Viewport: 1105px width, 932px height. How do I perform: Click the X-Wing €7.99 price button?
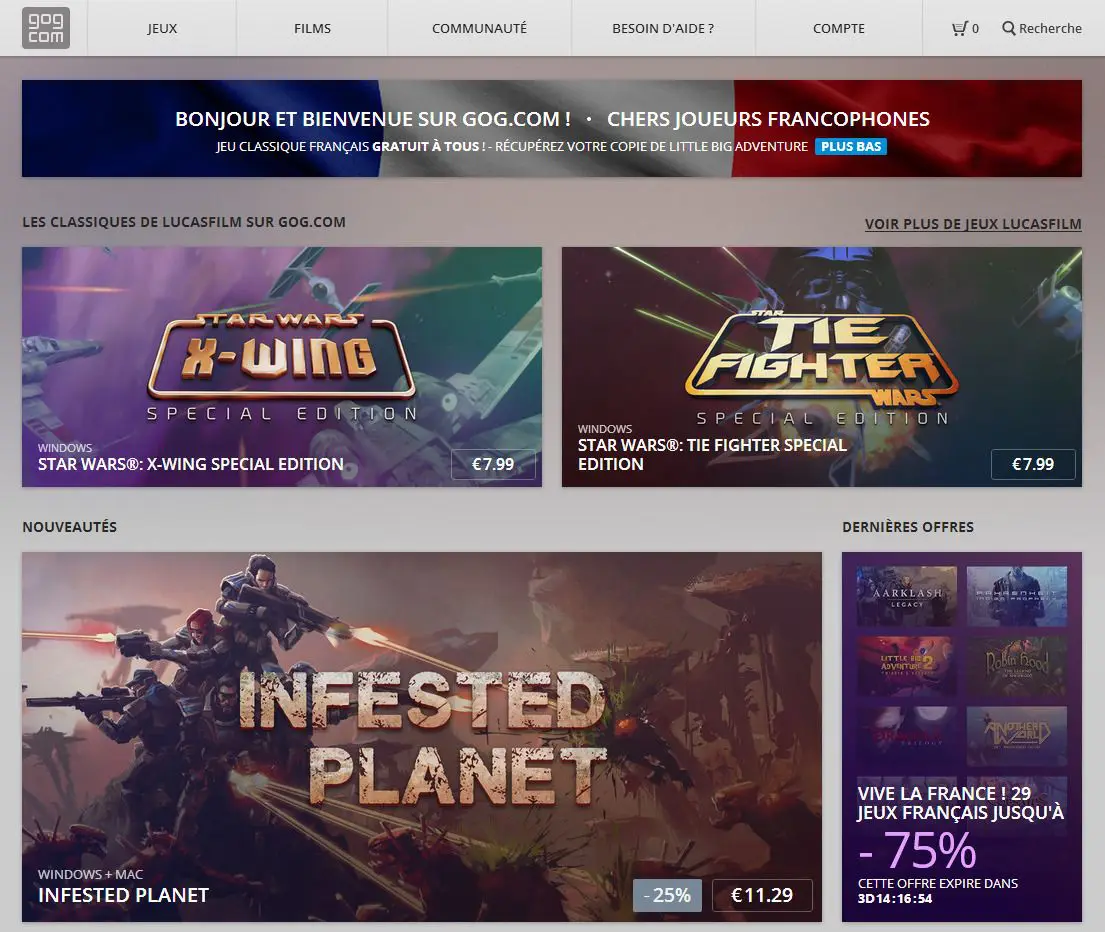(493, 464)
